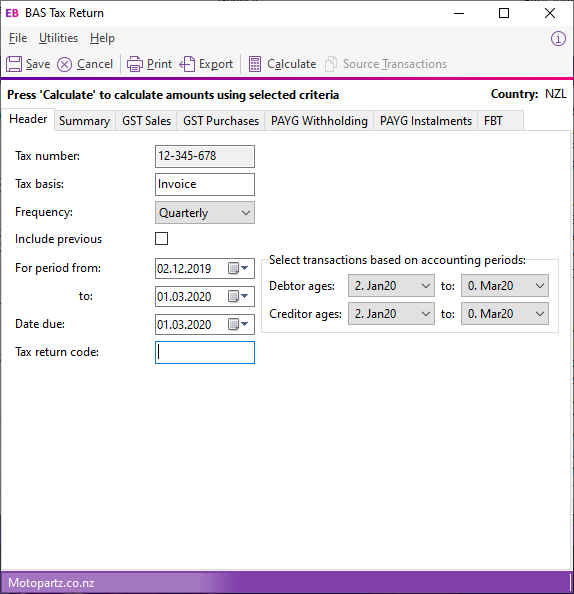Tick the Include previous checkbox
The height and width of the screenshot is (594, 574).
(x=161, y=239)
